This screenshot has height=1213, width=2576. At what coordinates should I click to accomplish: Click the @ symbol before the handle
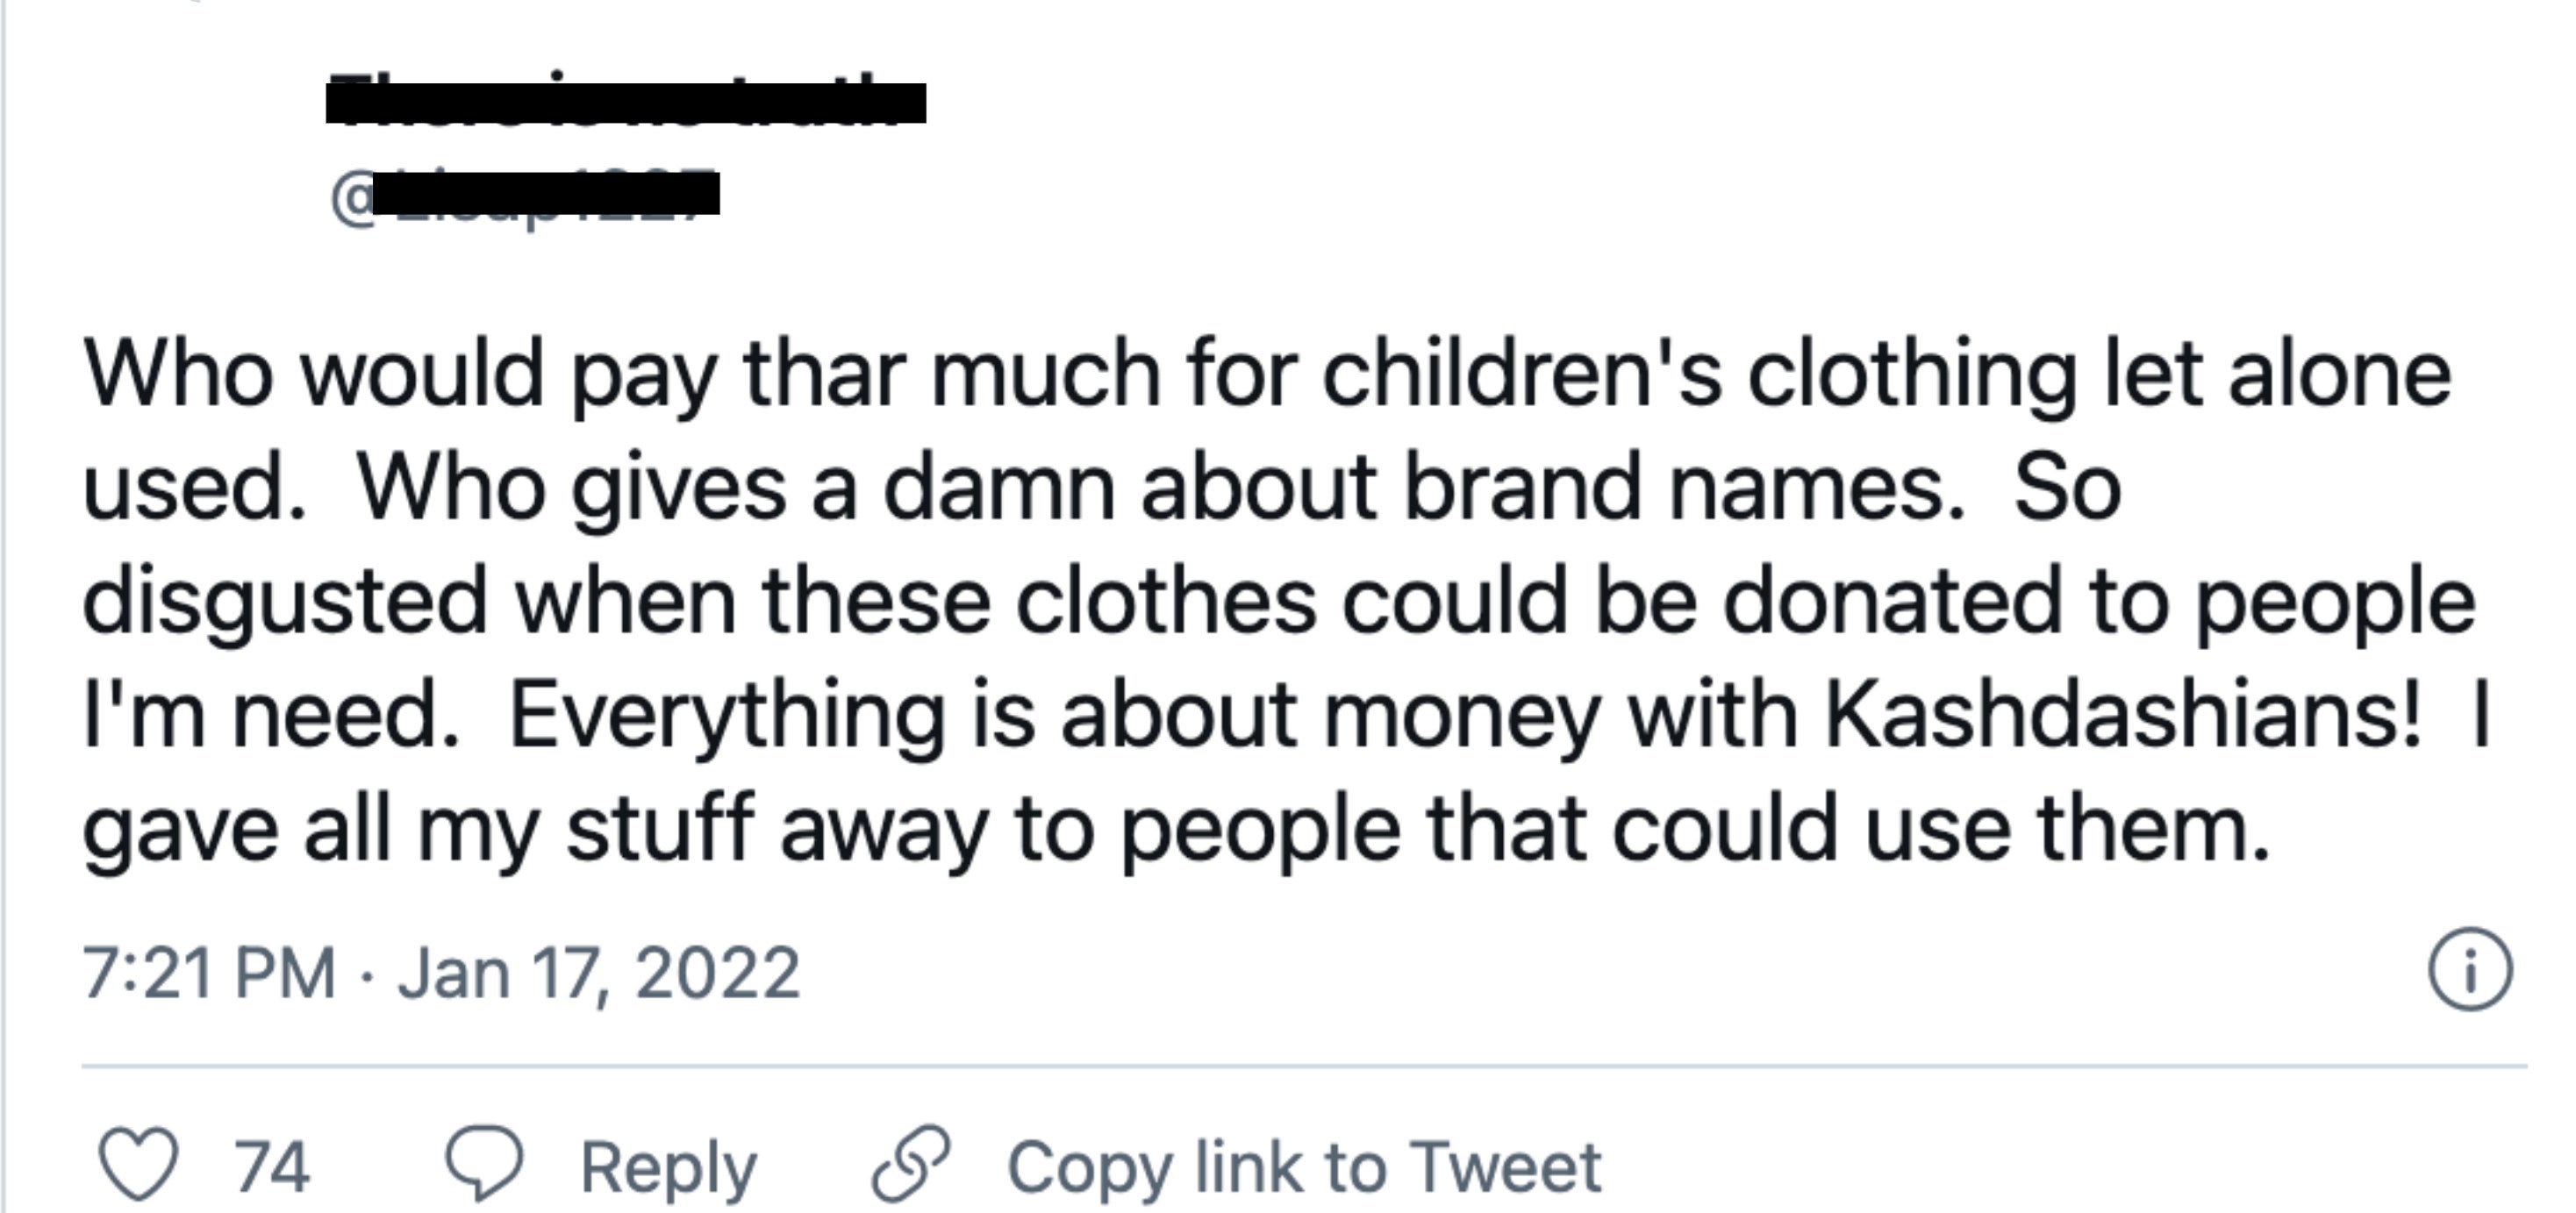(x=351, y=200)
